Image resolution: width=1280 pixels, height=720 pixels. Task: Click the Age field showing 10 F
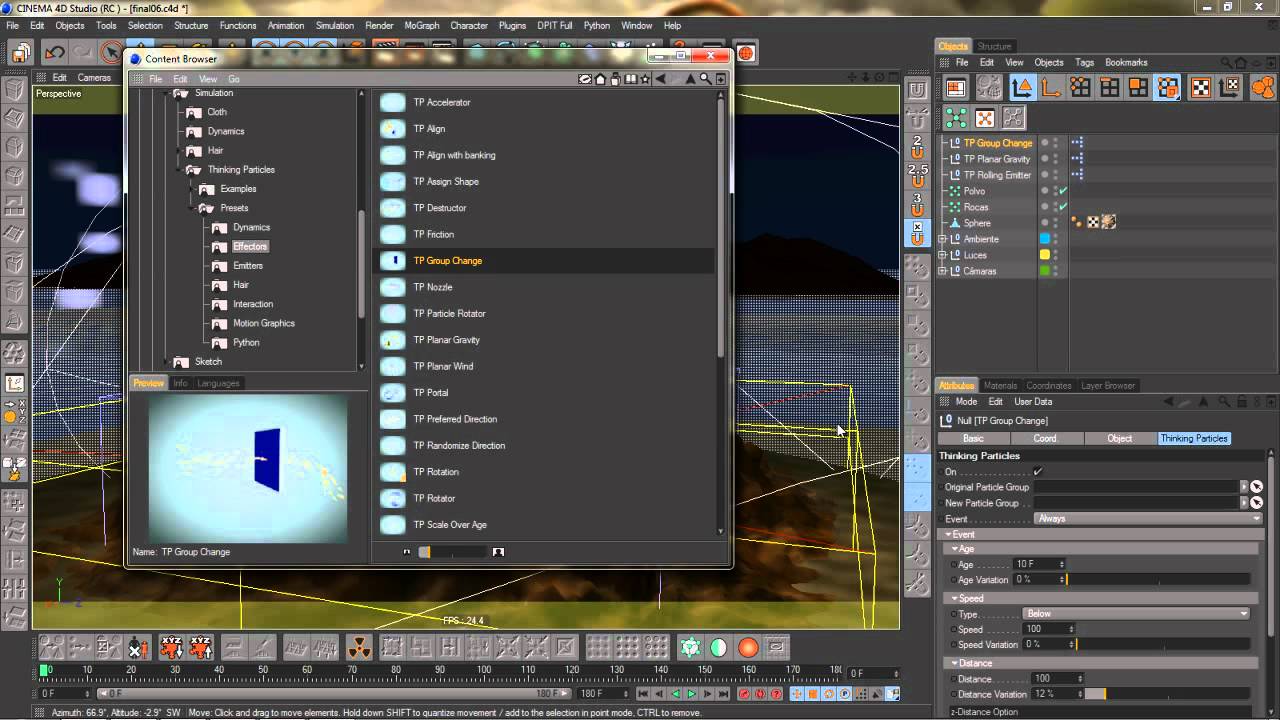(1040, 564)
